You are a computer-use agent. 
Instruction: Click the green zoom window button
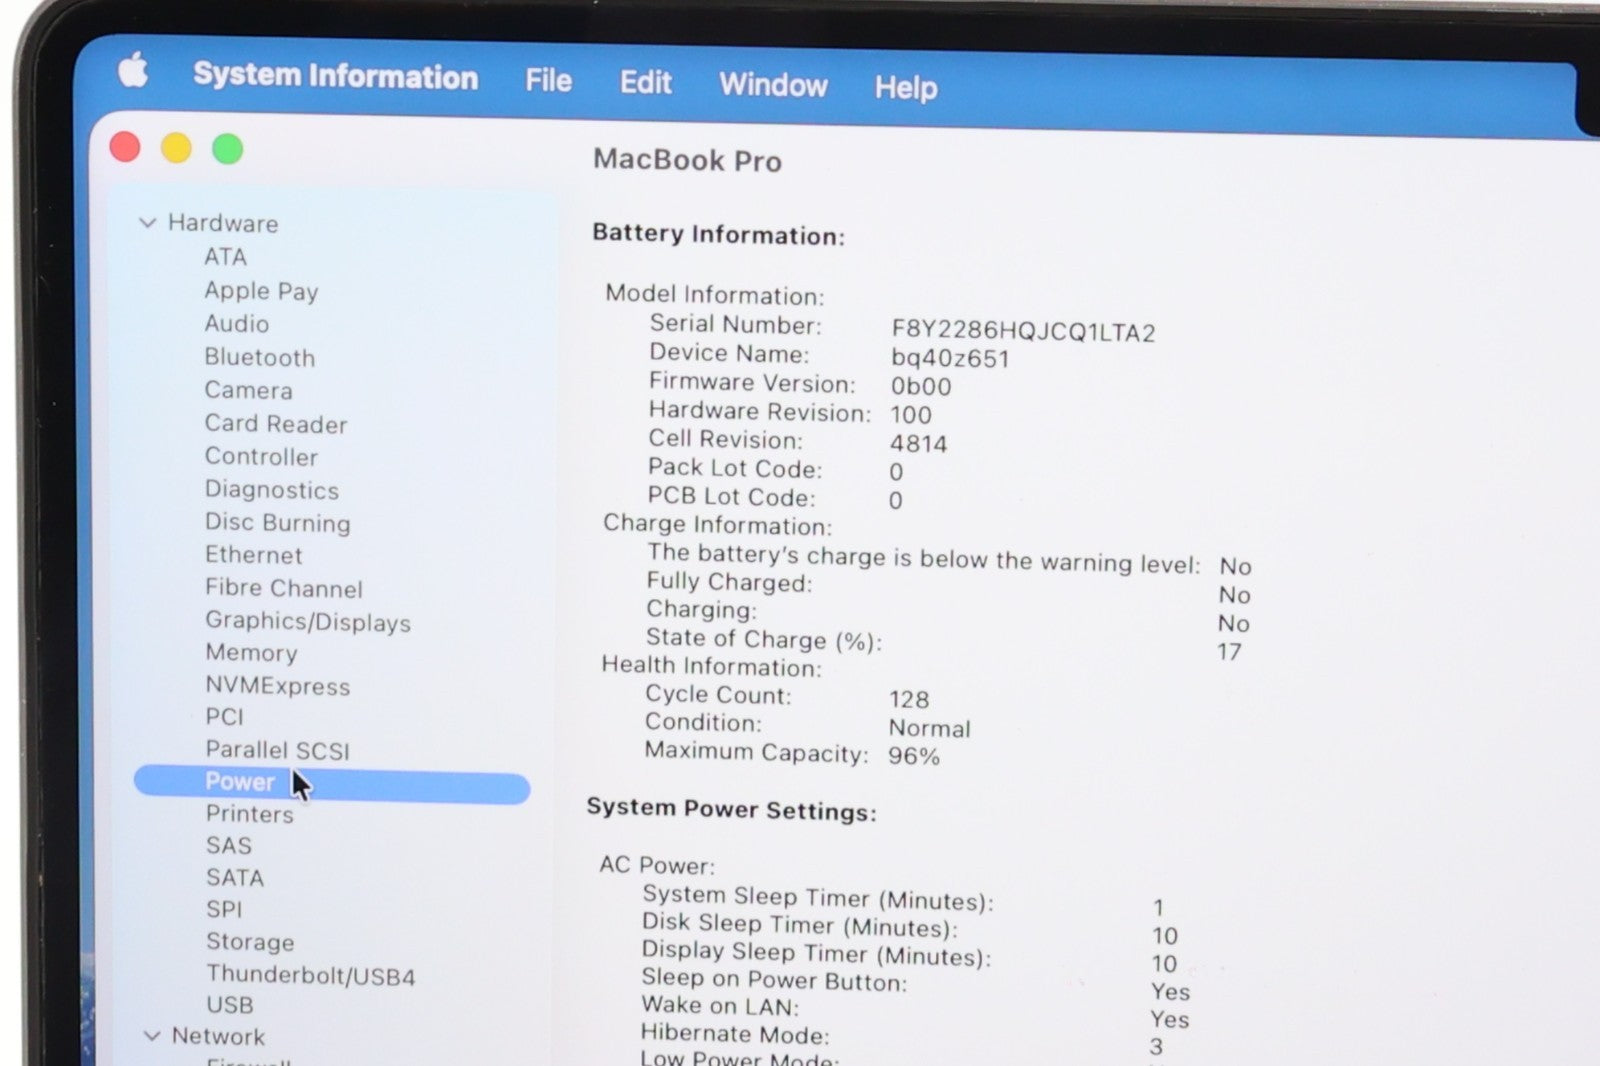(228, 149)
